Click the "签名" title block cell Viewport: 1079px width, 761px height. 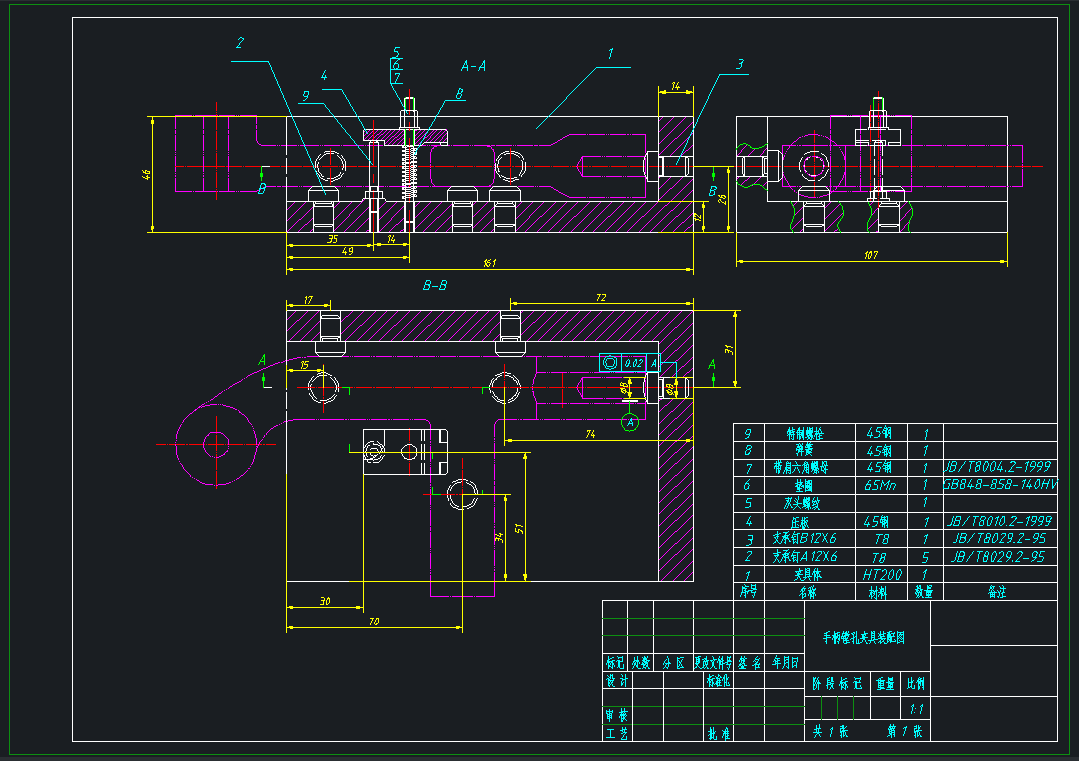click(x=749, y=663)
